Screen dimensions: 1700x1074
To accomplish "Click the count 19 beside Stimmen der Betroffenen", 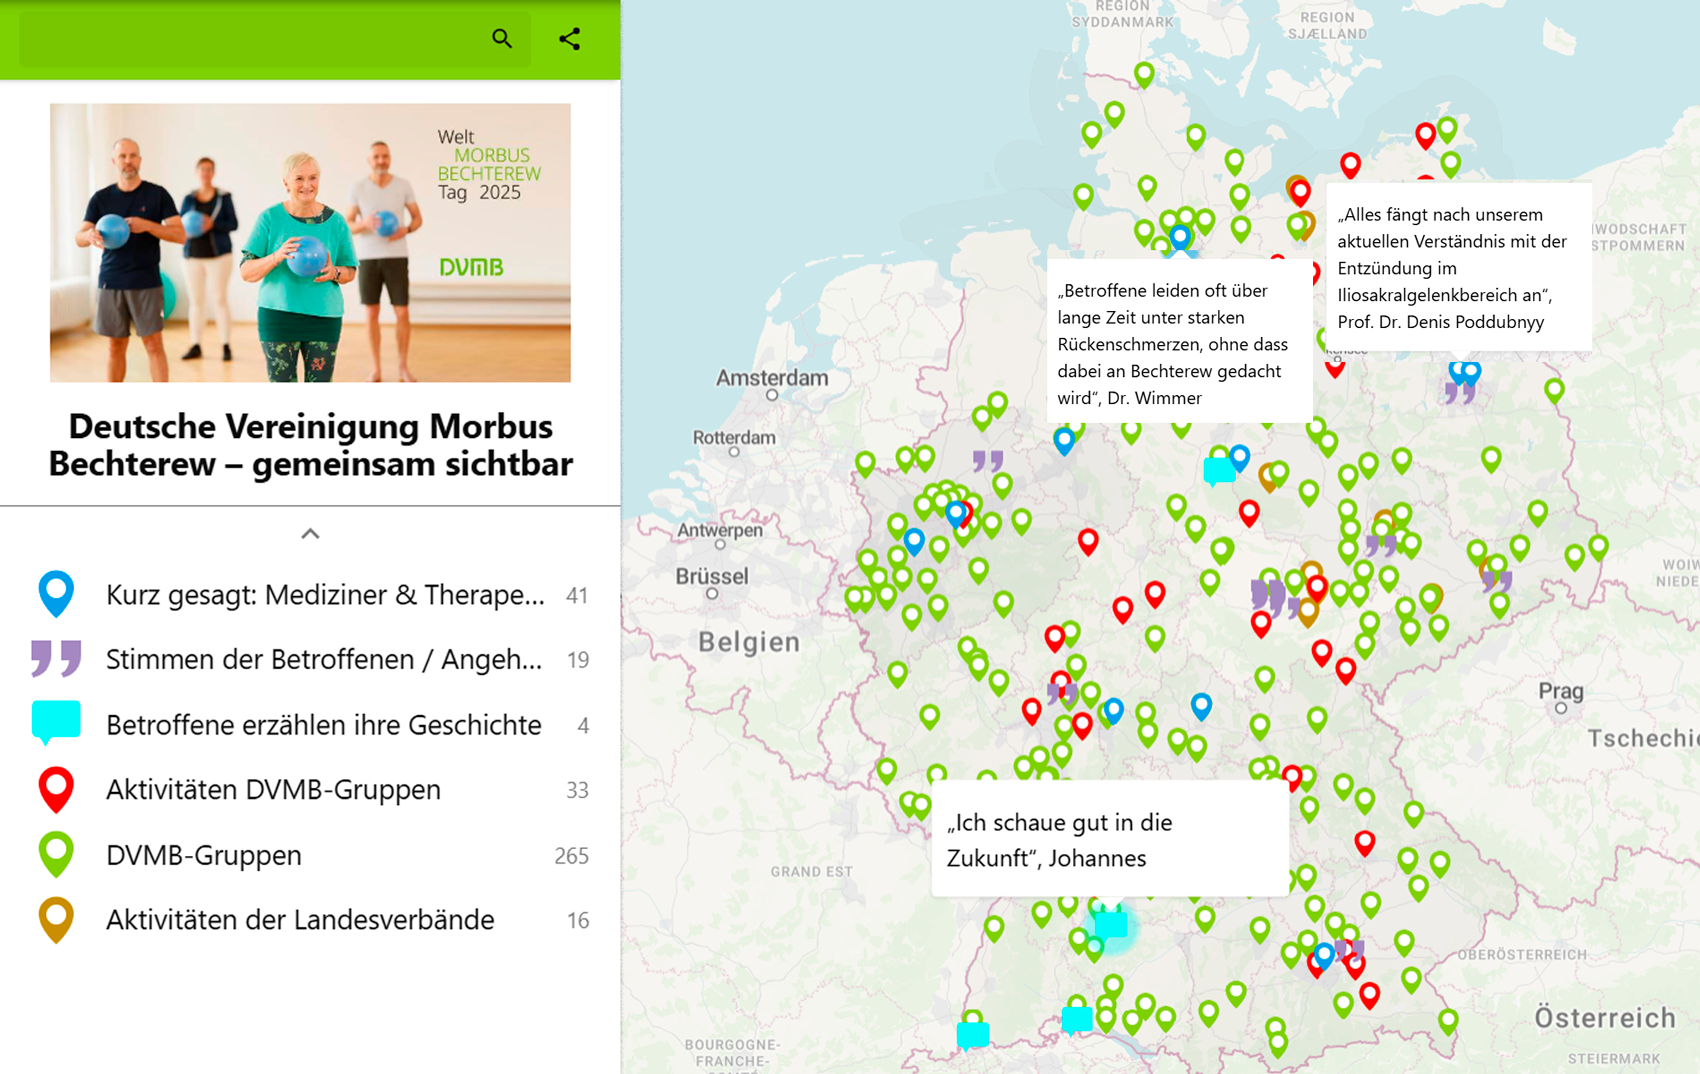I will tap(578, 660).
